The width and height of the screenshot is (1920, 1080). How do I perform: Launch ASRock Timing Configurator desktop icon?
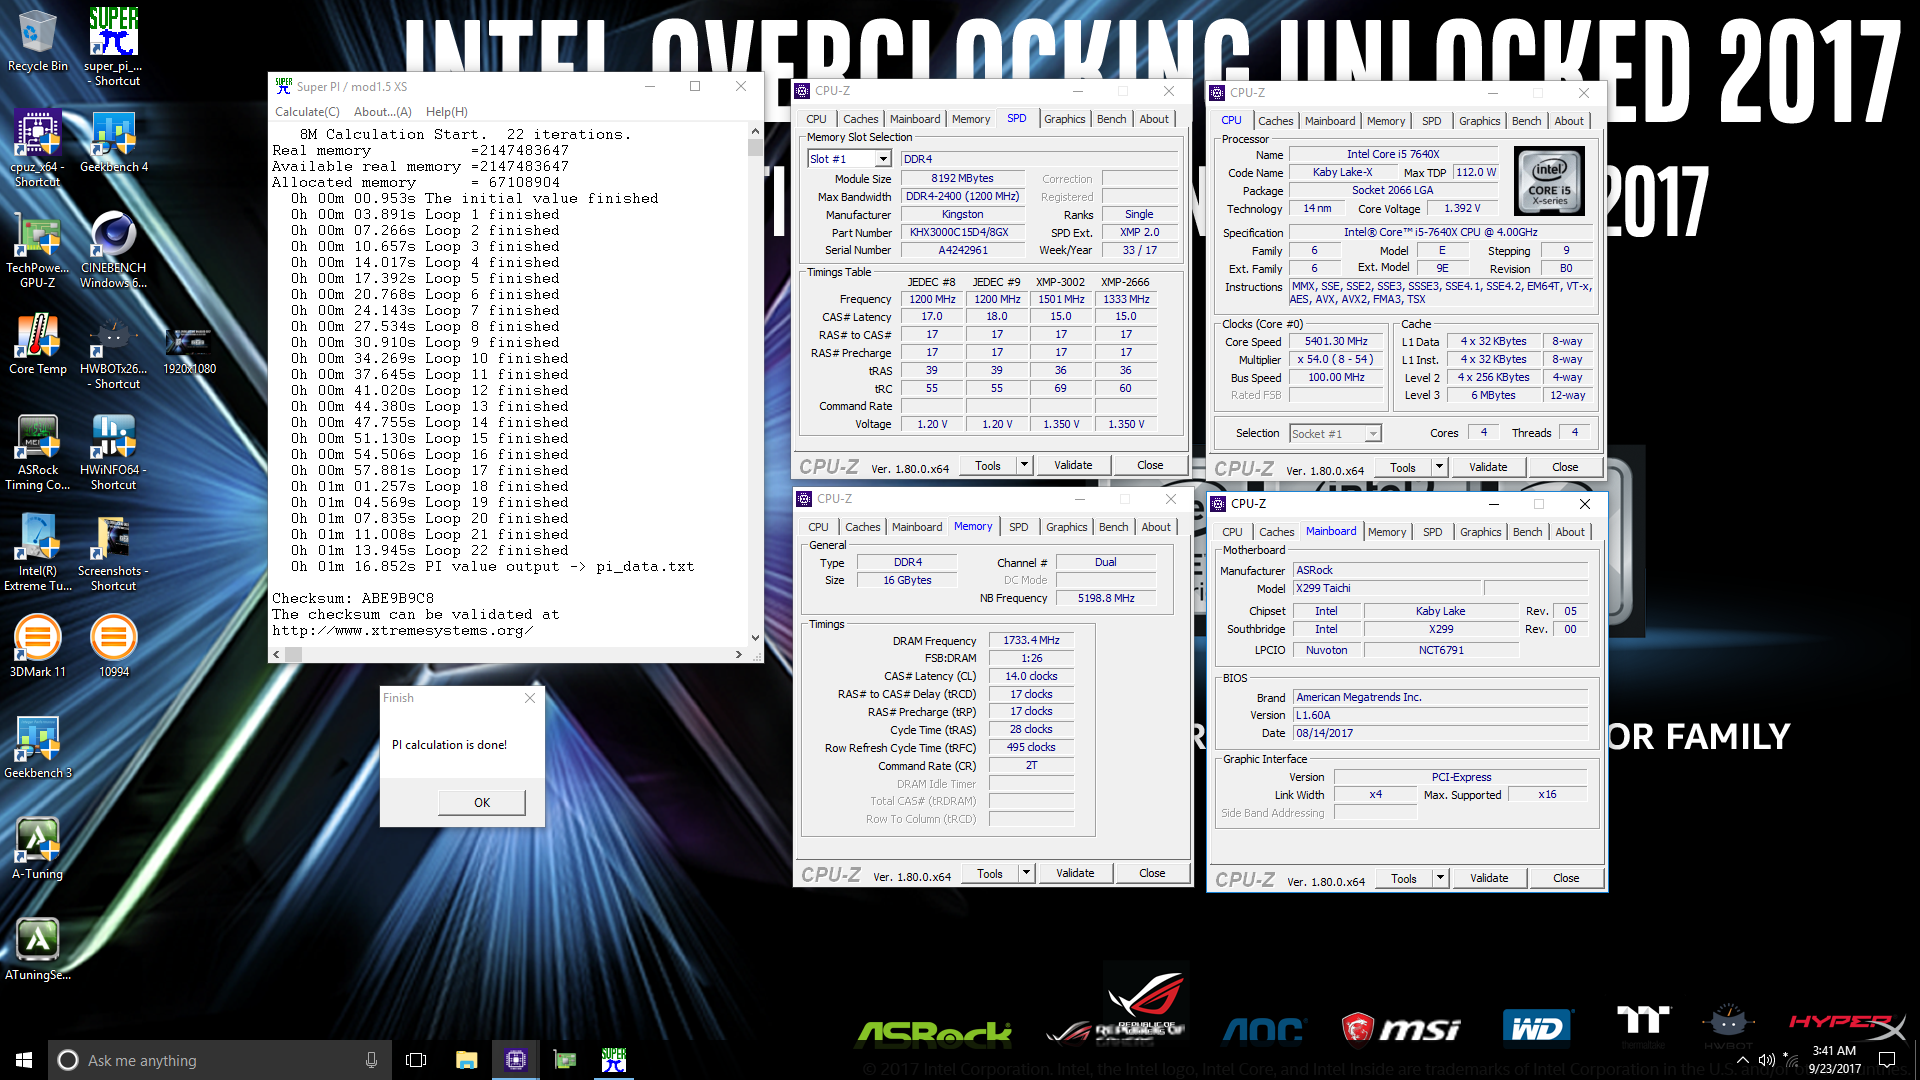(x=37, y=451)
